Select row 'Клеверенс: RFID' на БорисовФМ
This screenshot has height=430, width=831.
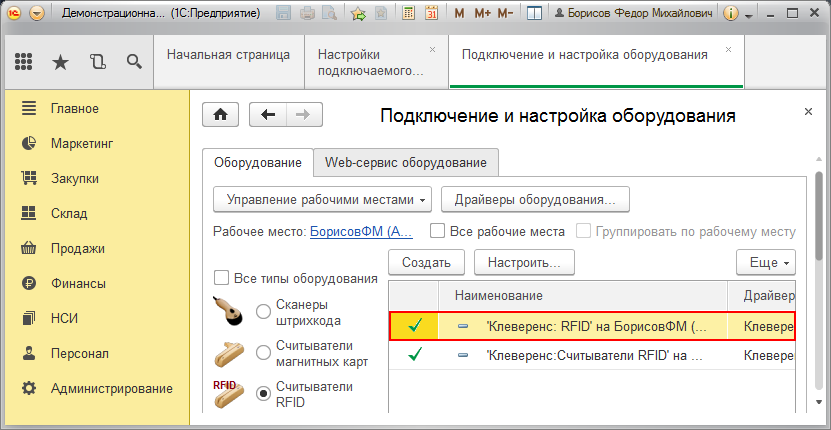pos(593,327)
